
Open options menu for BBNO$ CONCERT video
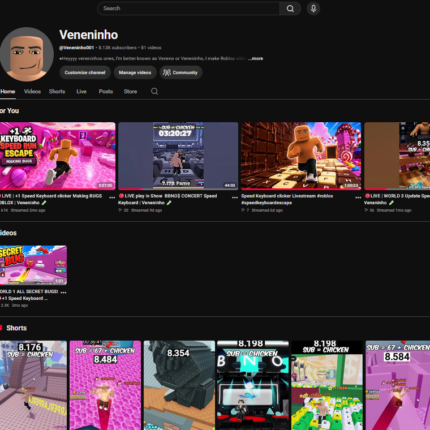[x=235, y=197]
